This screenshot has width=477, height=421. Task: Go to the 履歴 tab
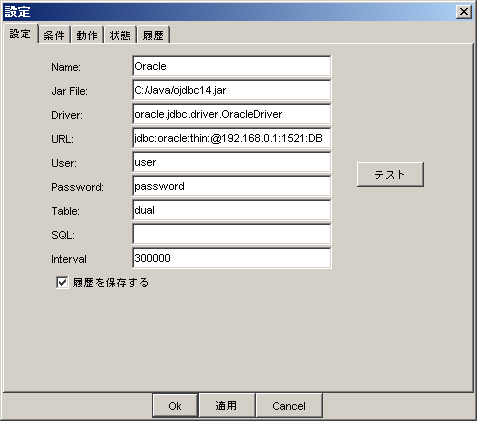pos(153,35)
